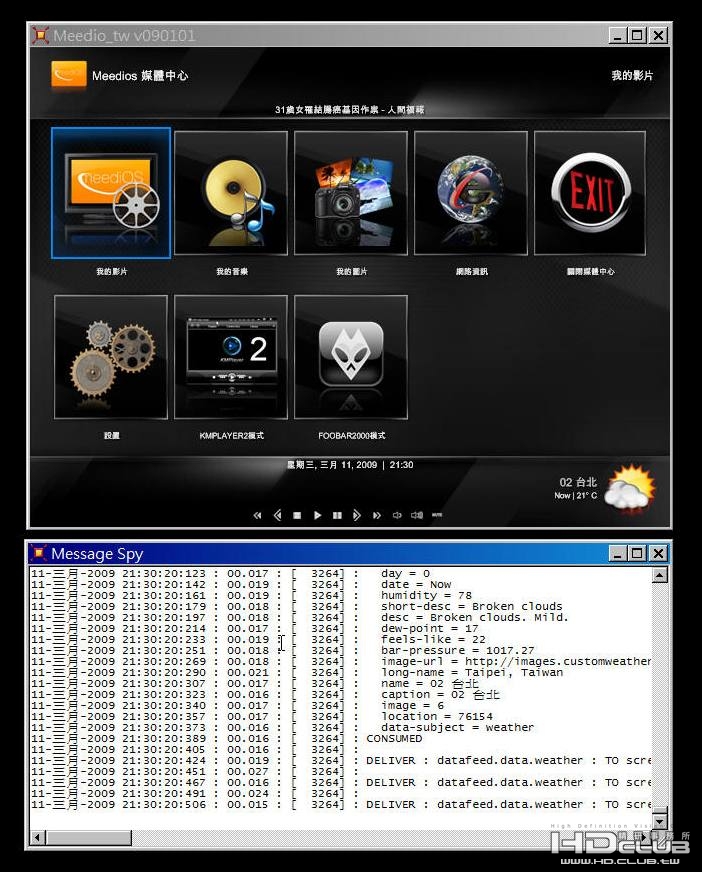Click the Meedios 媒體中心 title text

point(140,76)
